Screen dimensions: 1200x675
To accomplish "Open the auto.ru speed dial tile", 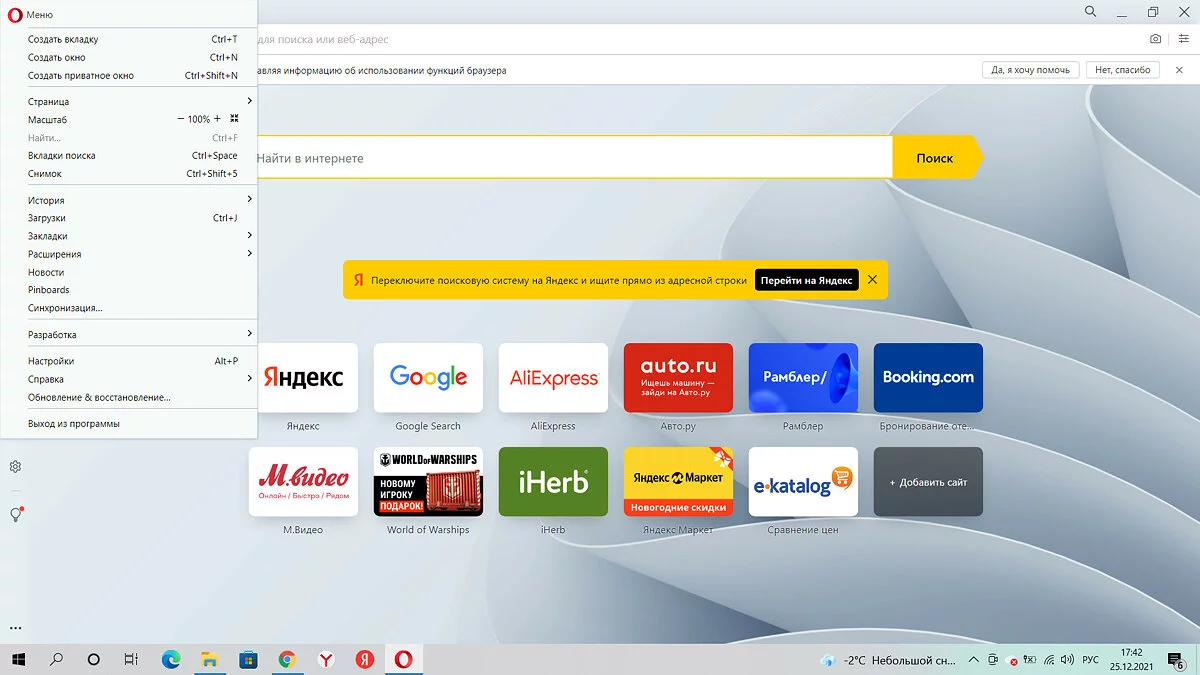I will (x=678, y=377).
